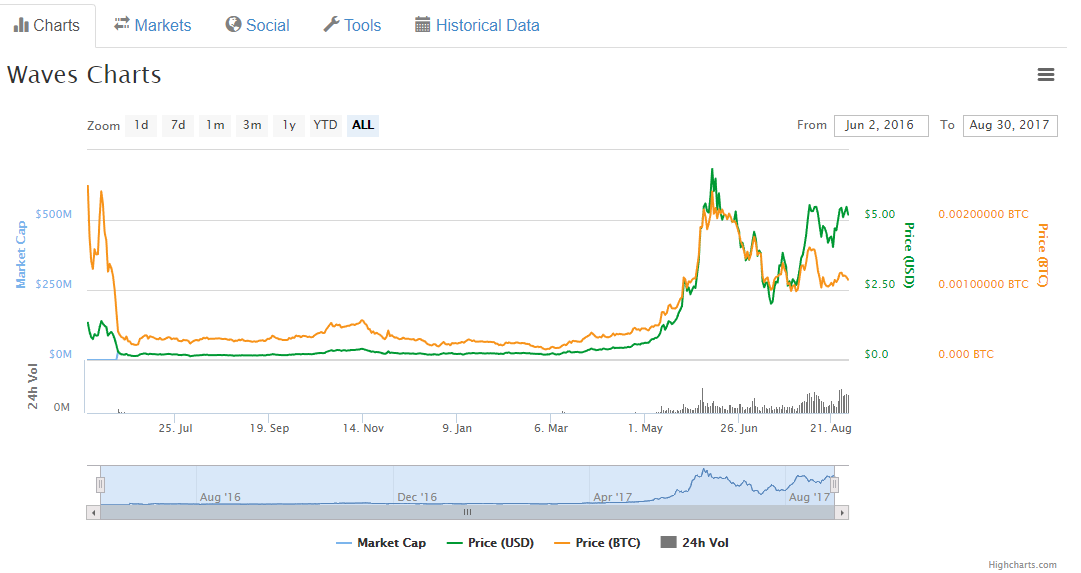Click the Apr '17 navigator label
Image resolution: width=1081 pixels, height=573 pixels.
[x=613, y=497]
